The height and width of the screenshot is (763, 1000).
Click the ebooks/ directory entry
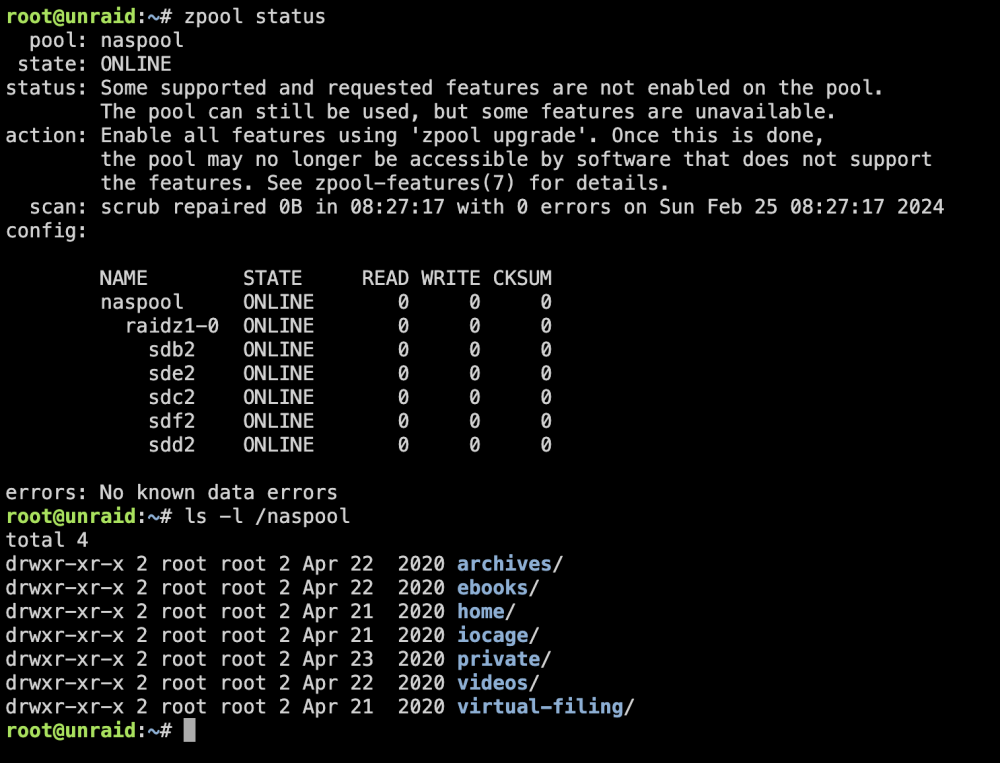pyautogui.click(x=497, y=588)
